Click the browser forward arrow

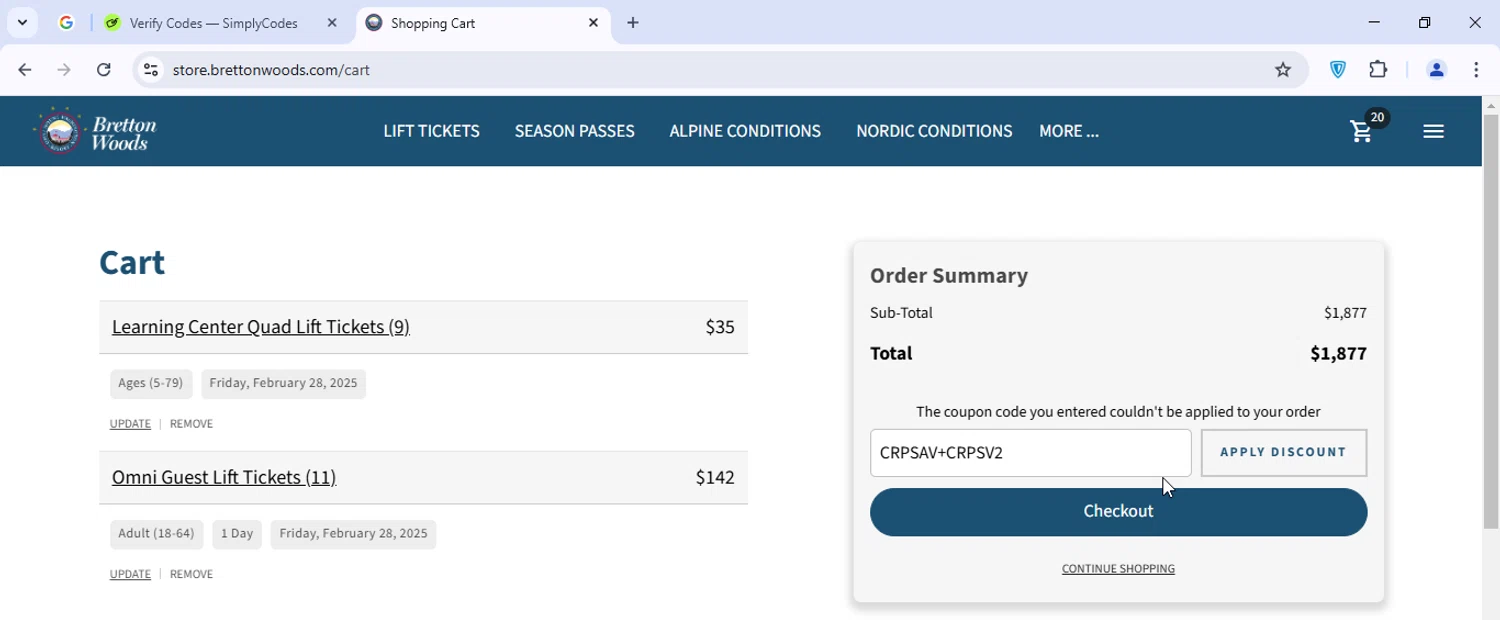64,70
